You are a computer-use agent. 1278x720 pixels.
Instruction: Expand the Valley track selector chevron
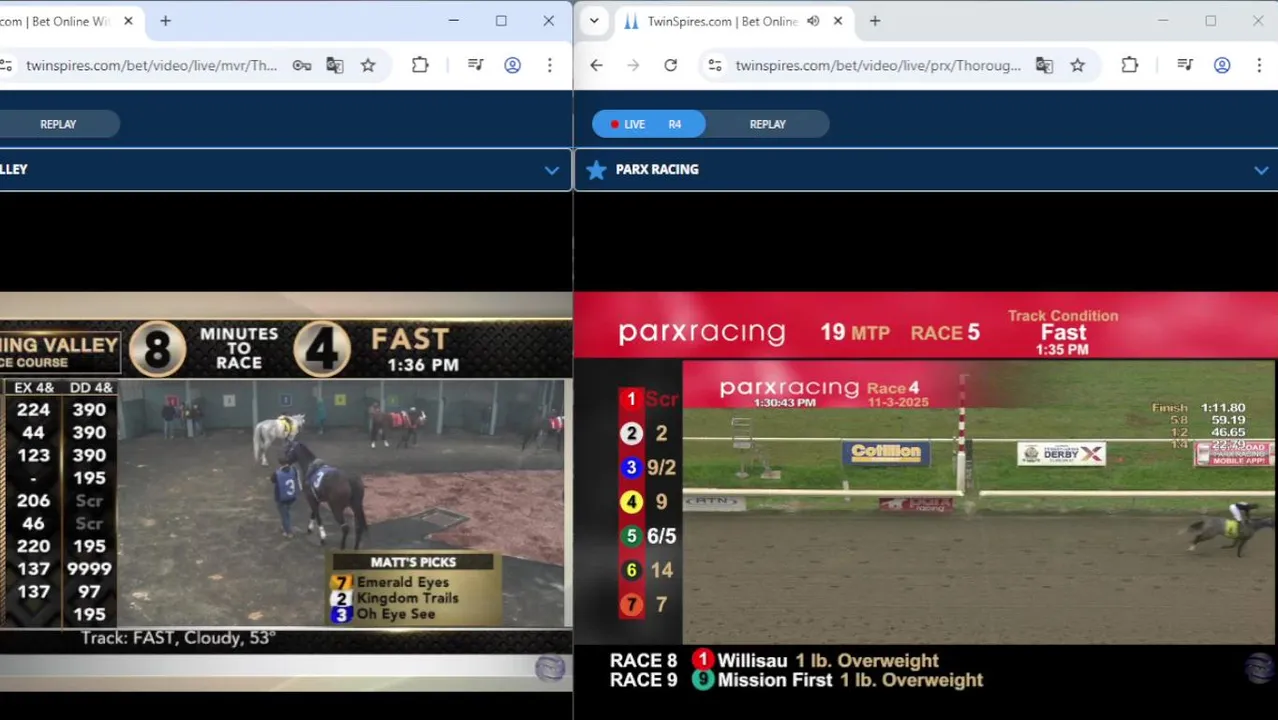(552, 170)
